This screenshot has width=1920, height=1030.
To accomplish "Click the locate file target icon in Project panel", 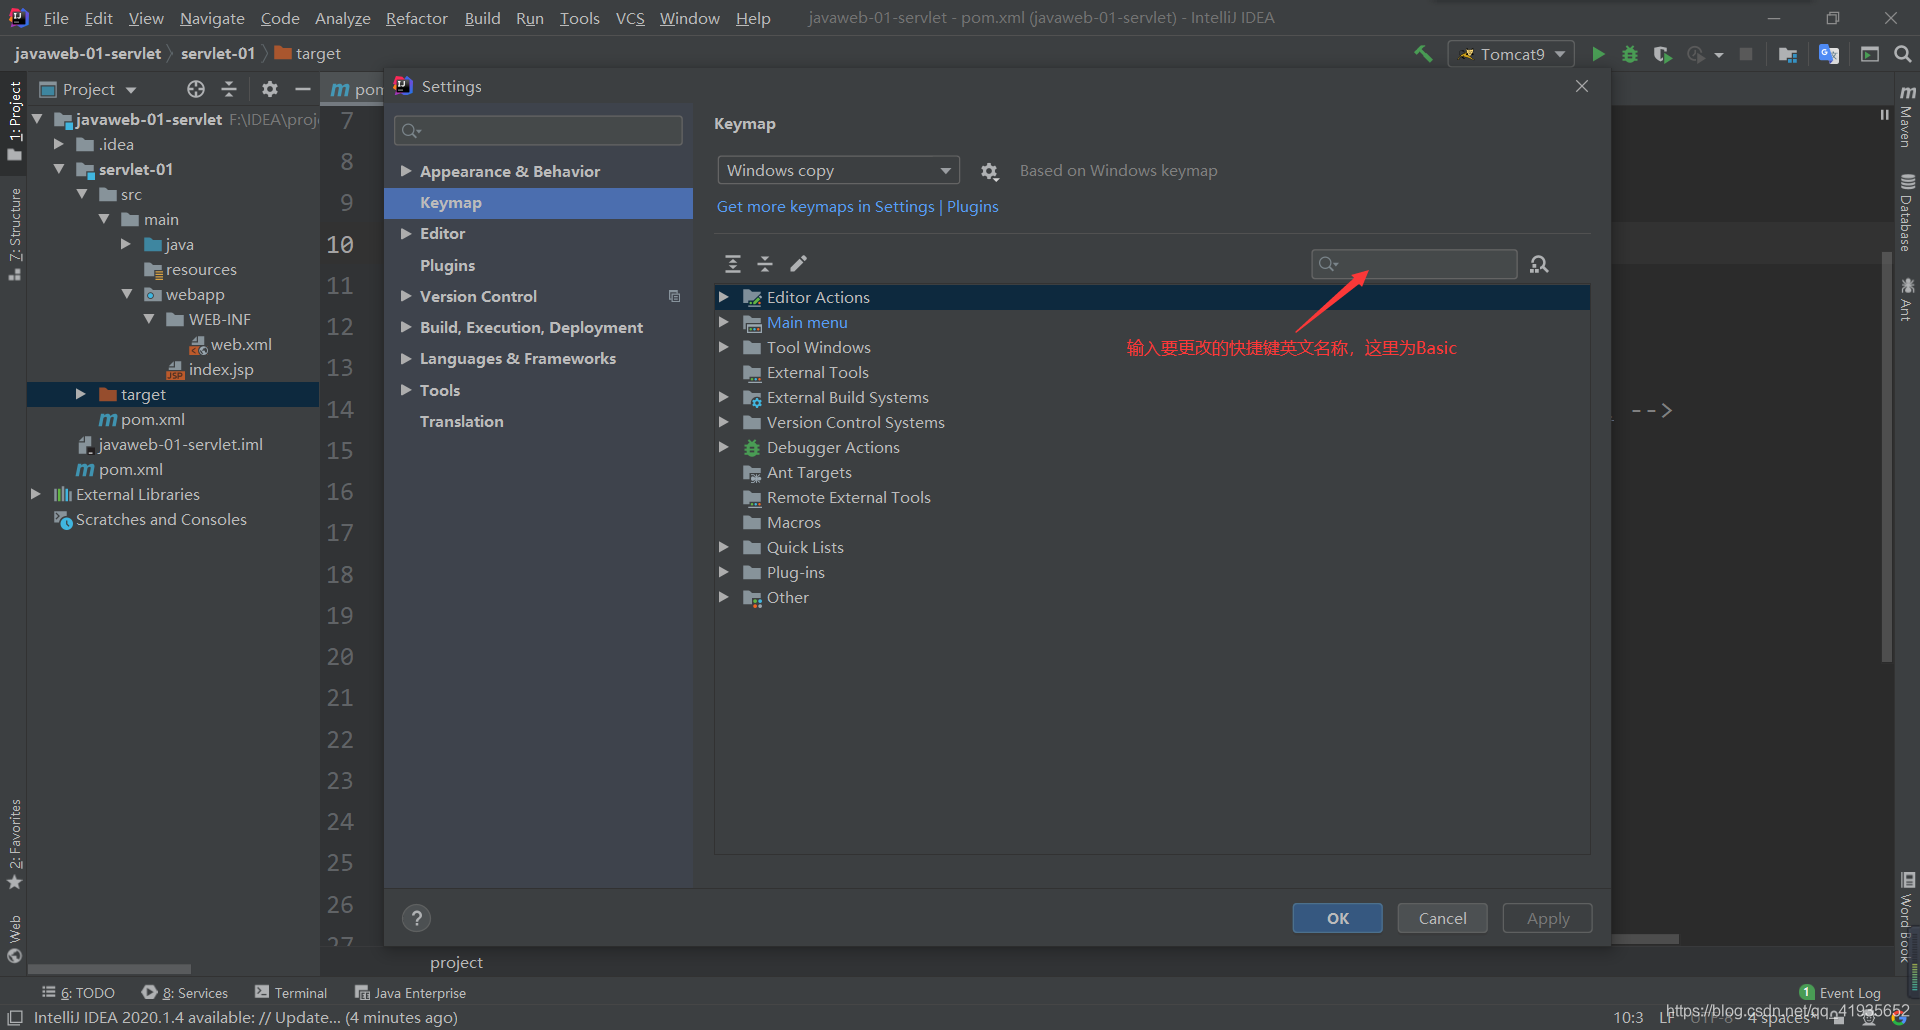I will [x=196, y=89].
